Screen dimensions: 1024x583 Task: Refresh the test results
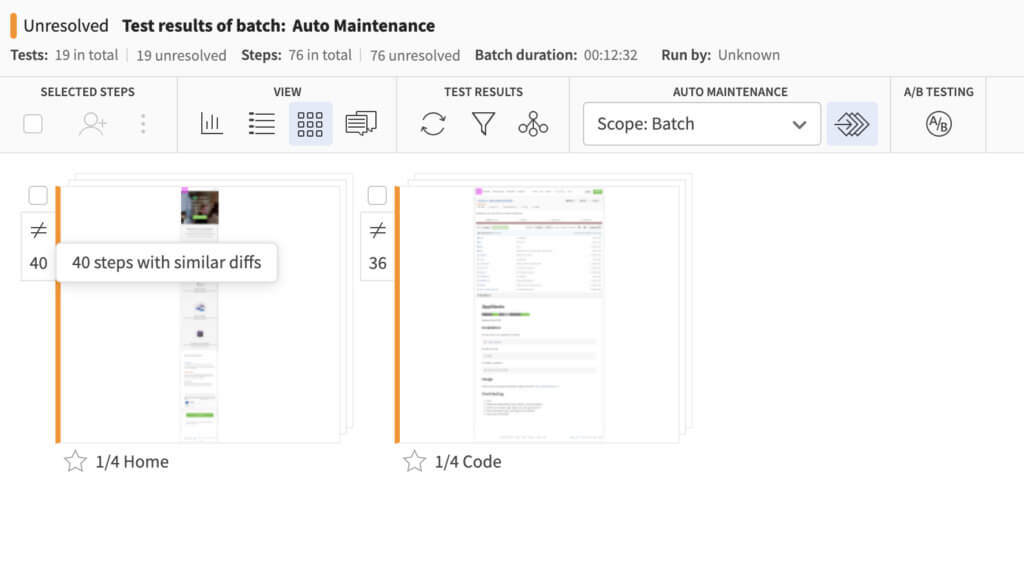pyautogui.click(x=433, y=124)
